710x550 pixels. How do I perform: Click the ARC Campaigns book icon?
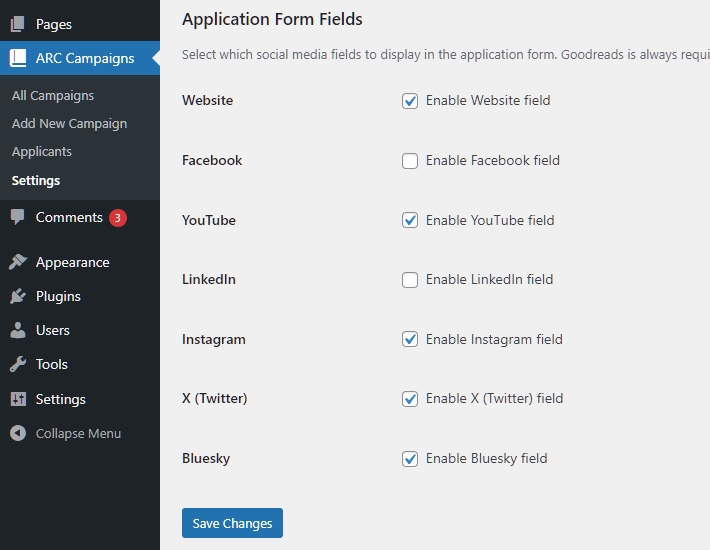(18, 58)
